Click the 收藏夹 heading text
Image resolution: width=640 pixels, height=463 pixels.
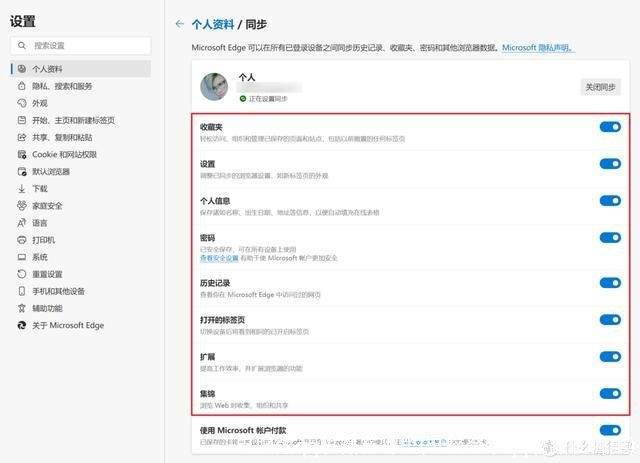211,127
